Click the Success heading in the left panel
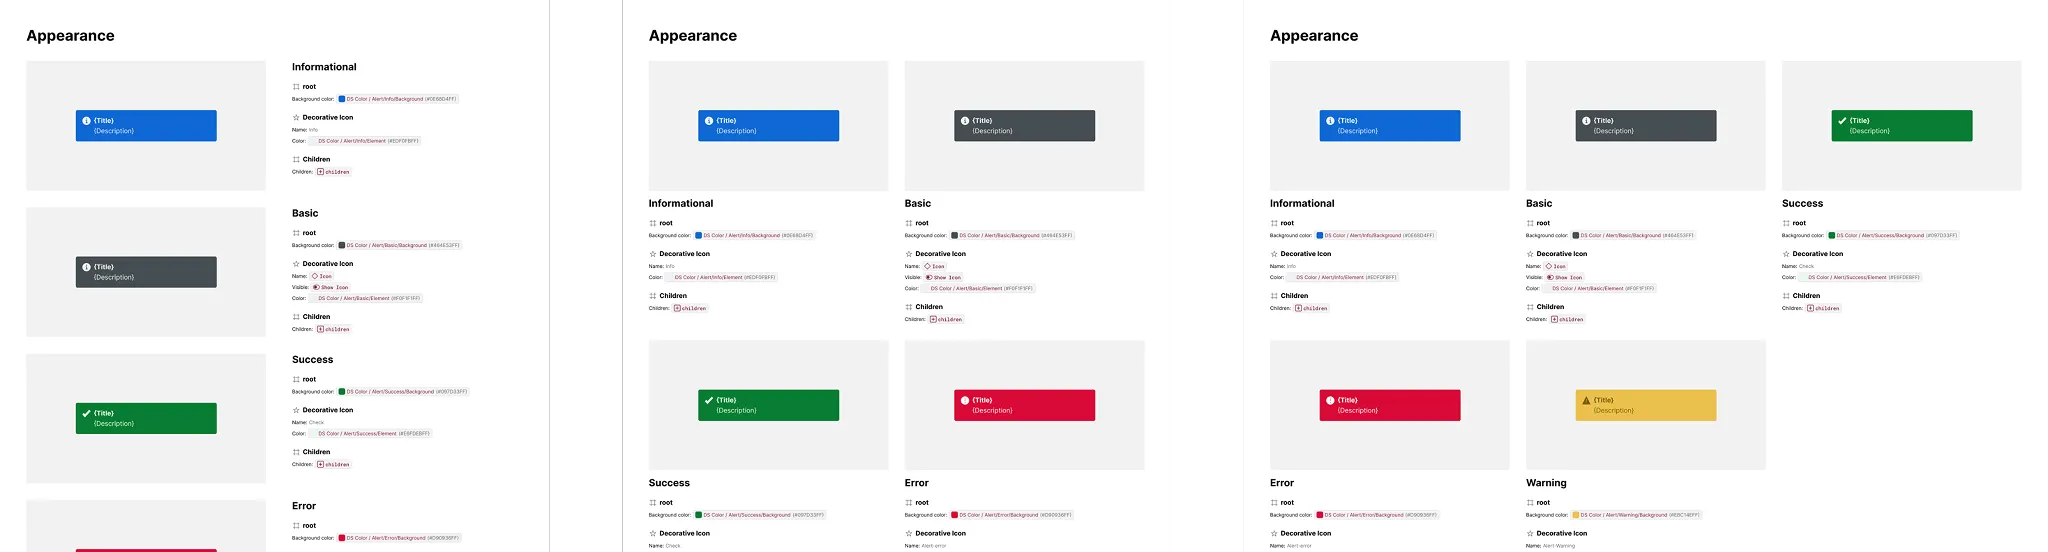Image resolution: width=2048 pixels, height=552 pixels. click(x=313, y=360)
